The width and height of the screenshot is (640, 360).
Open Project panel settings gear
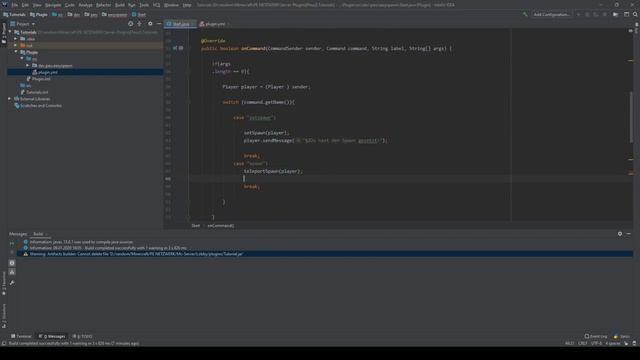point(150,24)
